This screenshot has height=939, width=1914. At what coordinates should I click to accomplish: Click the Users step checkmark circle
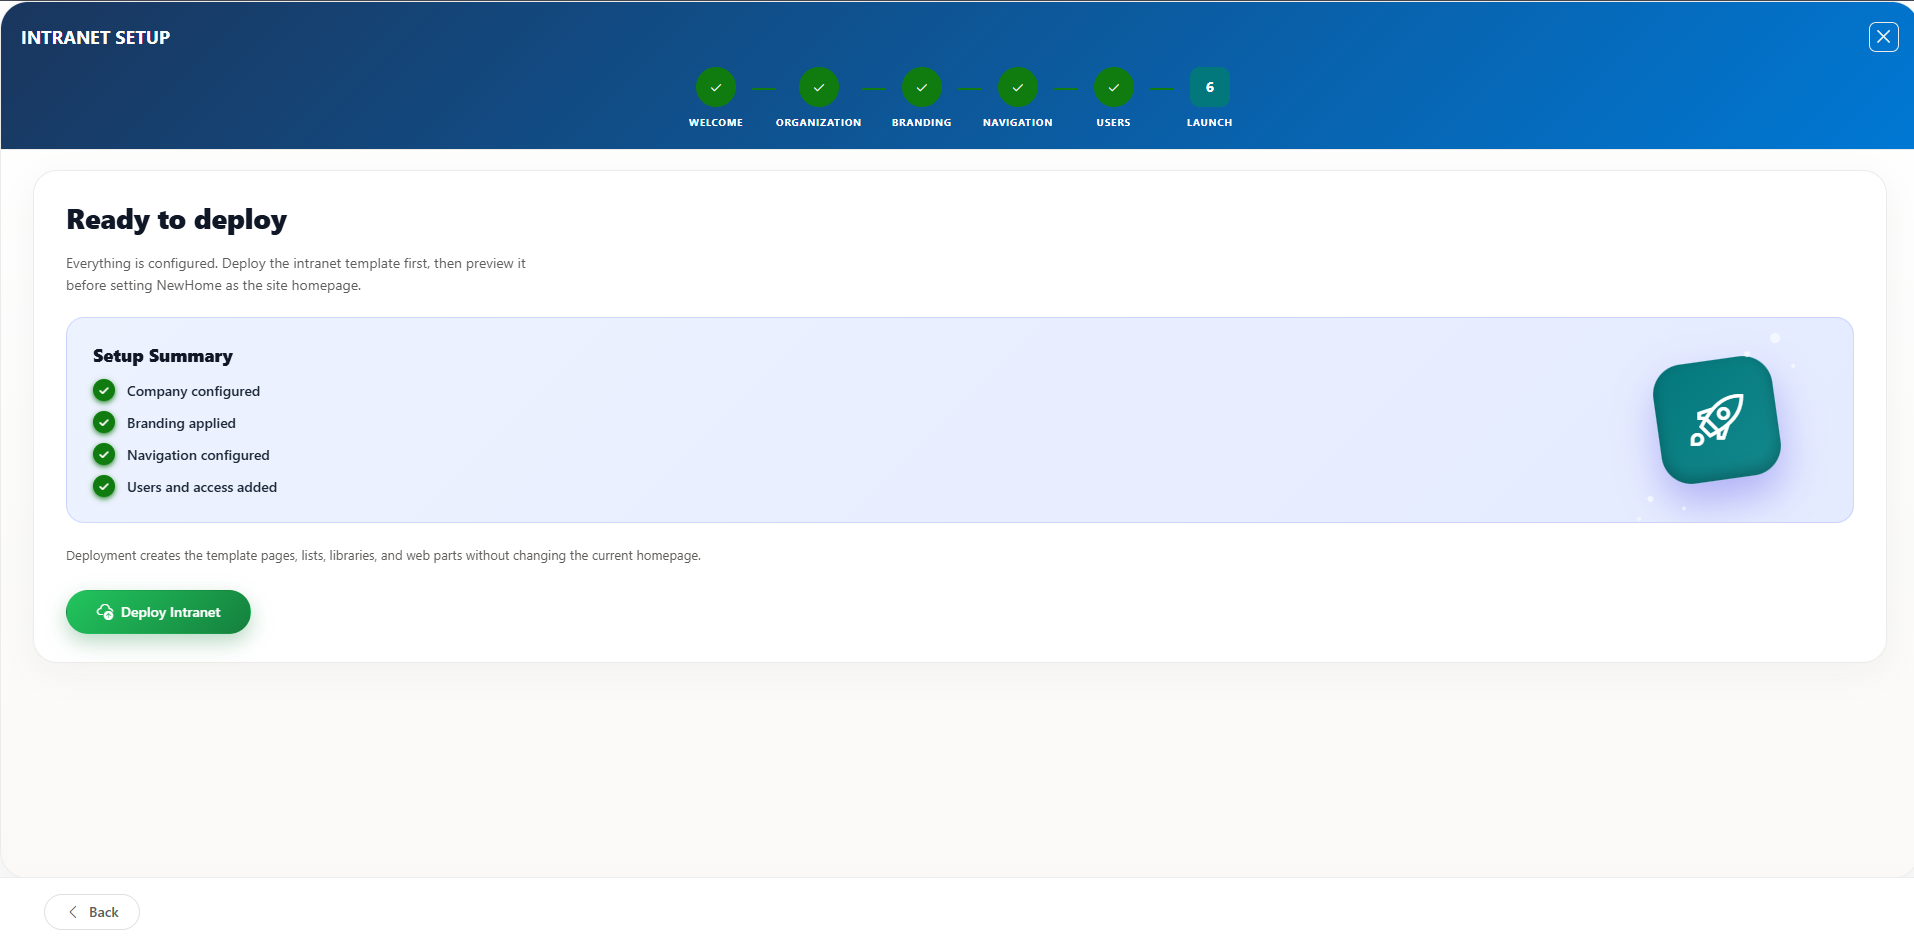[1114, 87]
